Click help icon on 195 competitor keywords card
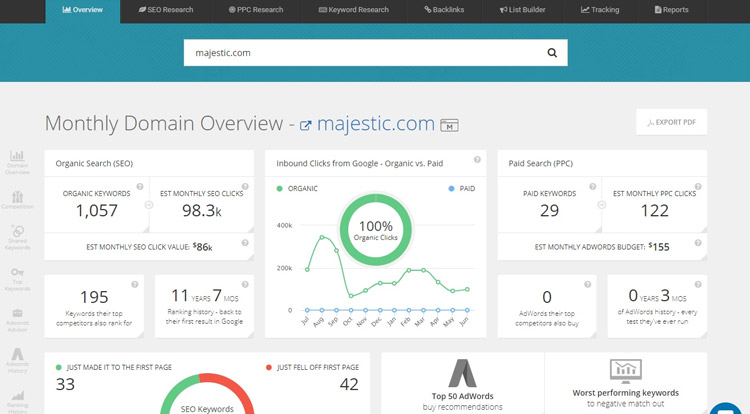Screen dimensions: 750x414 click(x=135, y=284)
